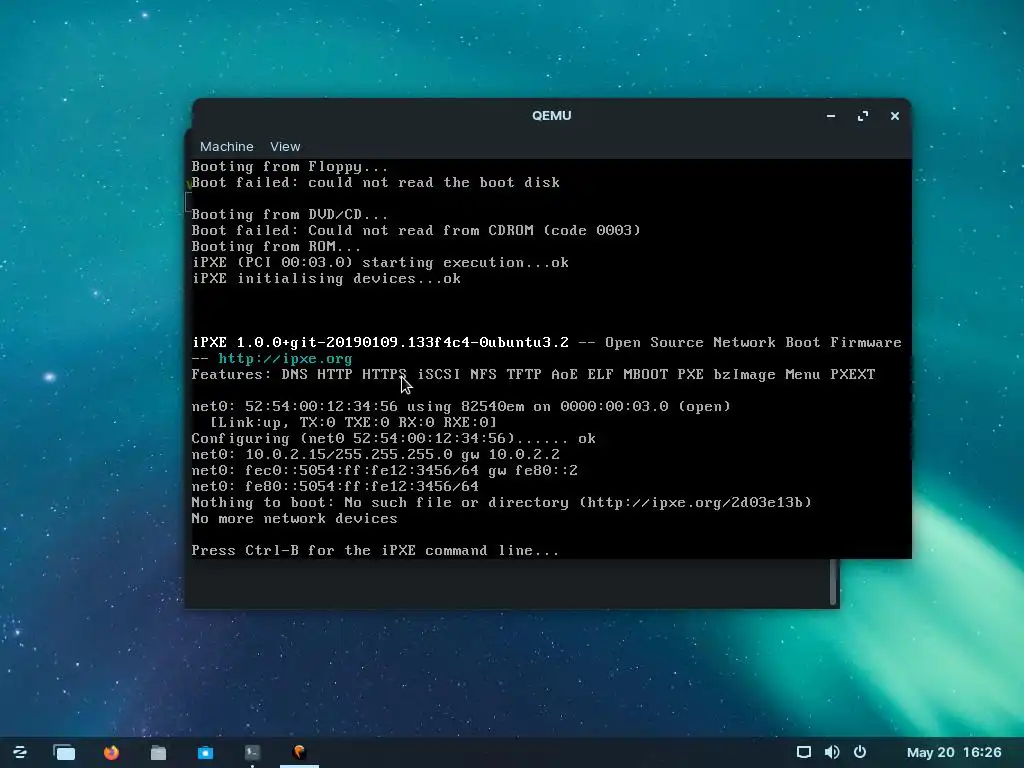1024x768 pixels.
Task: Click 'net0: 10.0.2.15/255.255.255.0' line
Action: tap(375, 455)
